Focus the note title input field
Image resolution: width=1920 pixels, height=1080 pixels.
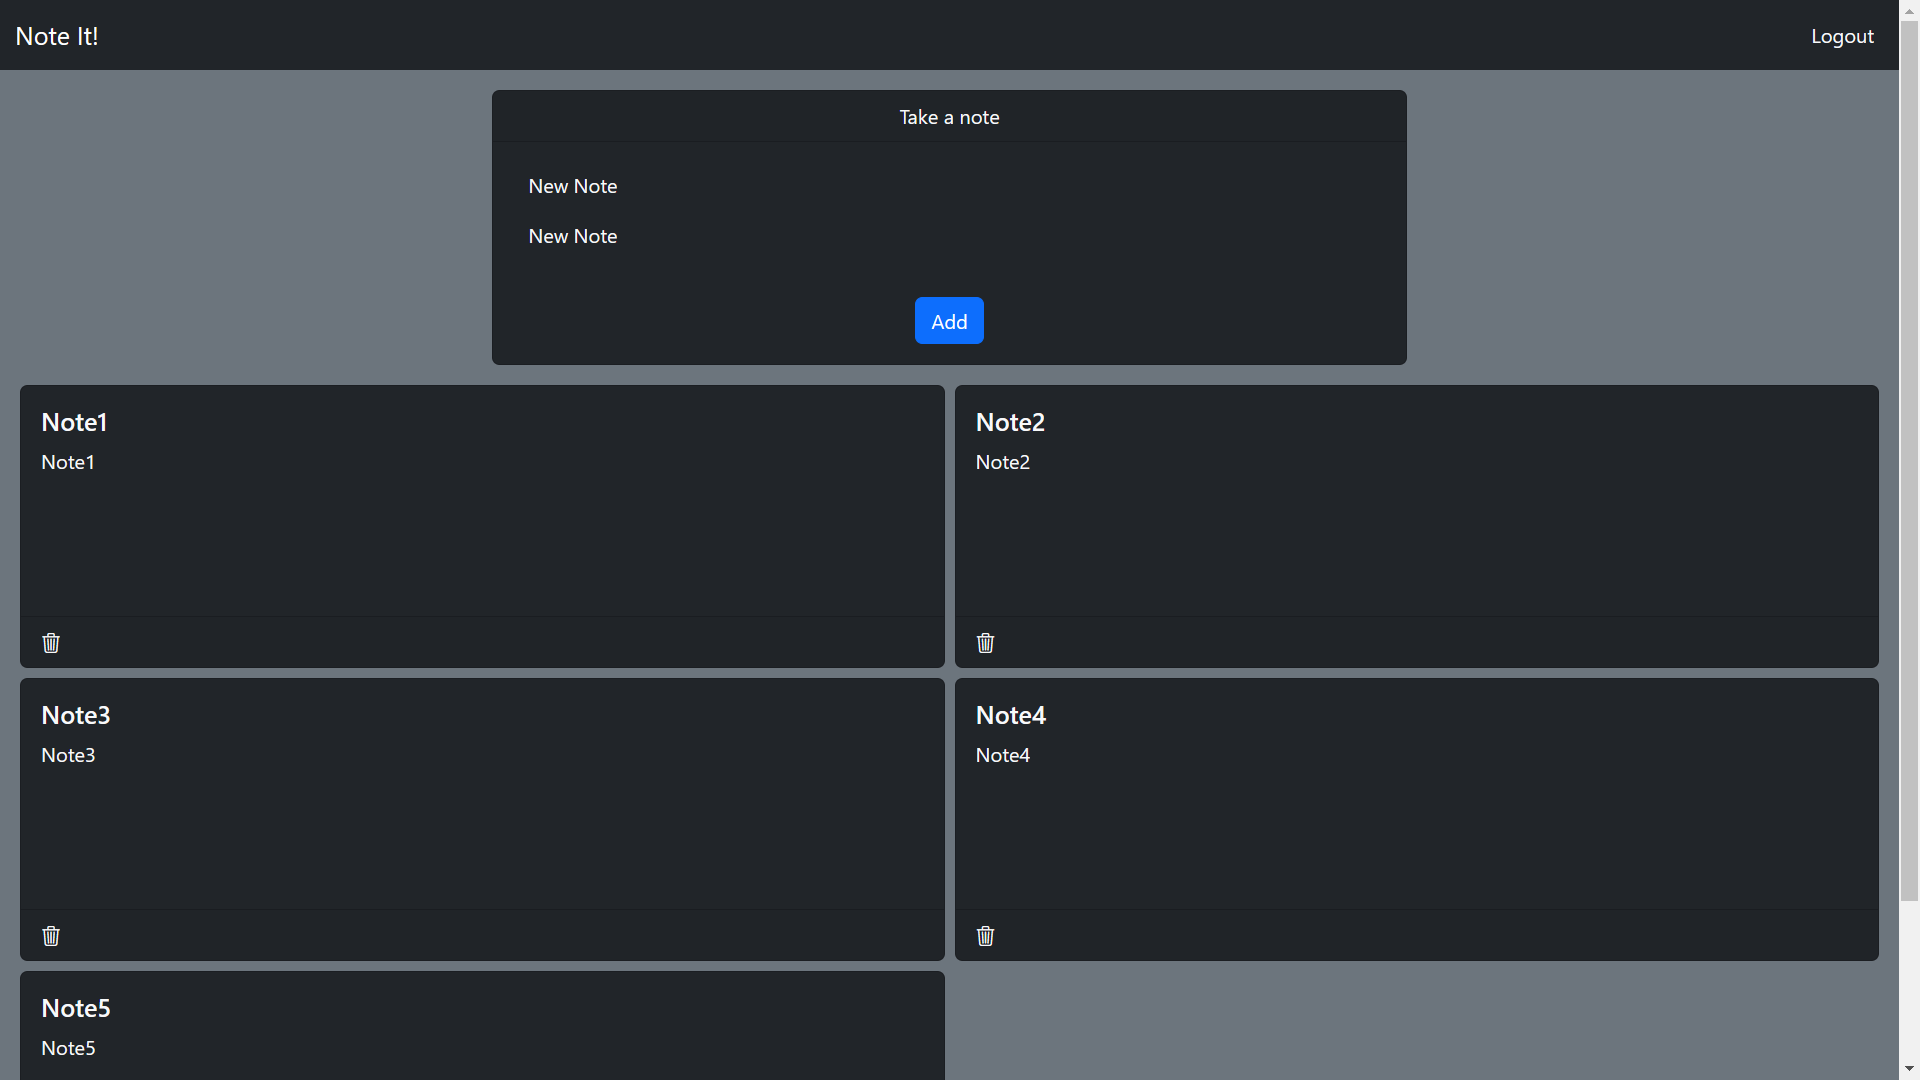pos(949,187)
